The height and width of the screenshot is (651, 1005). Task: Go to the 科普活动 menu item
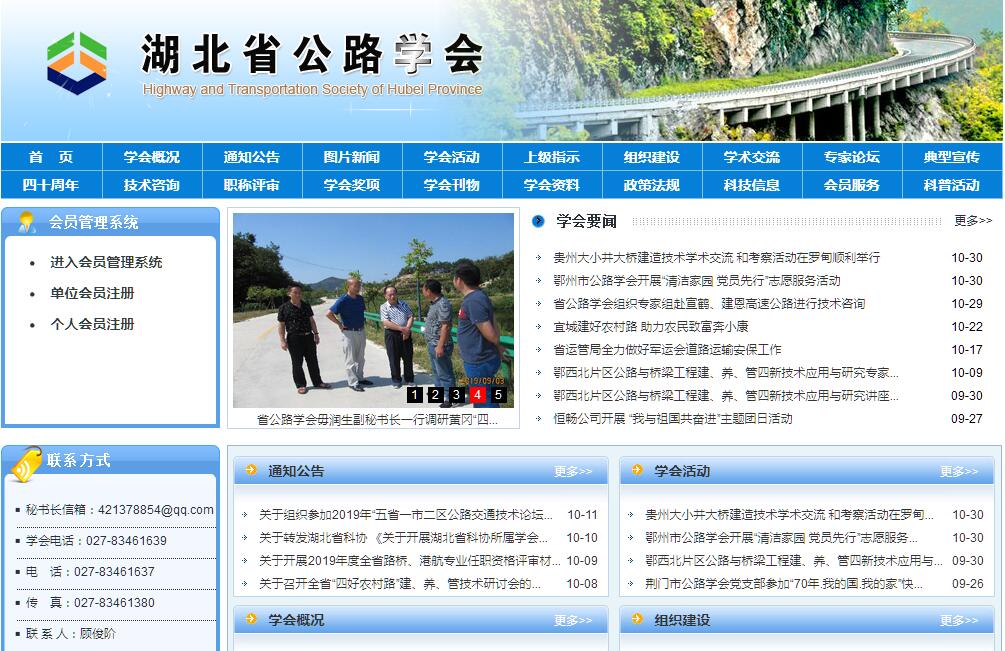click(x=952, y=185)
